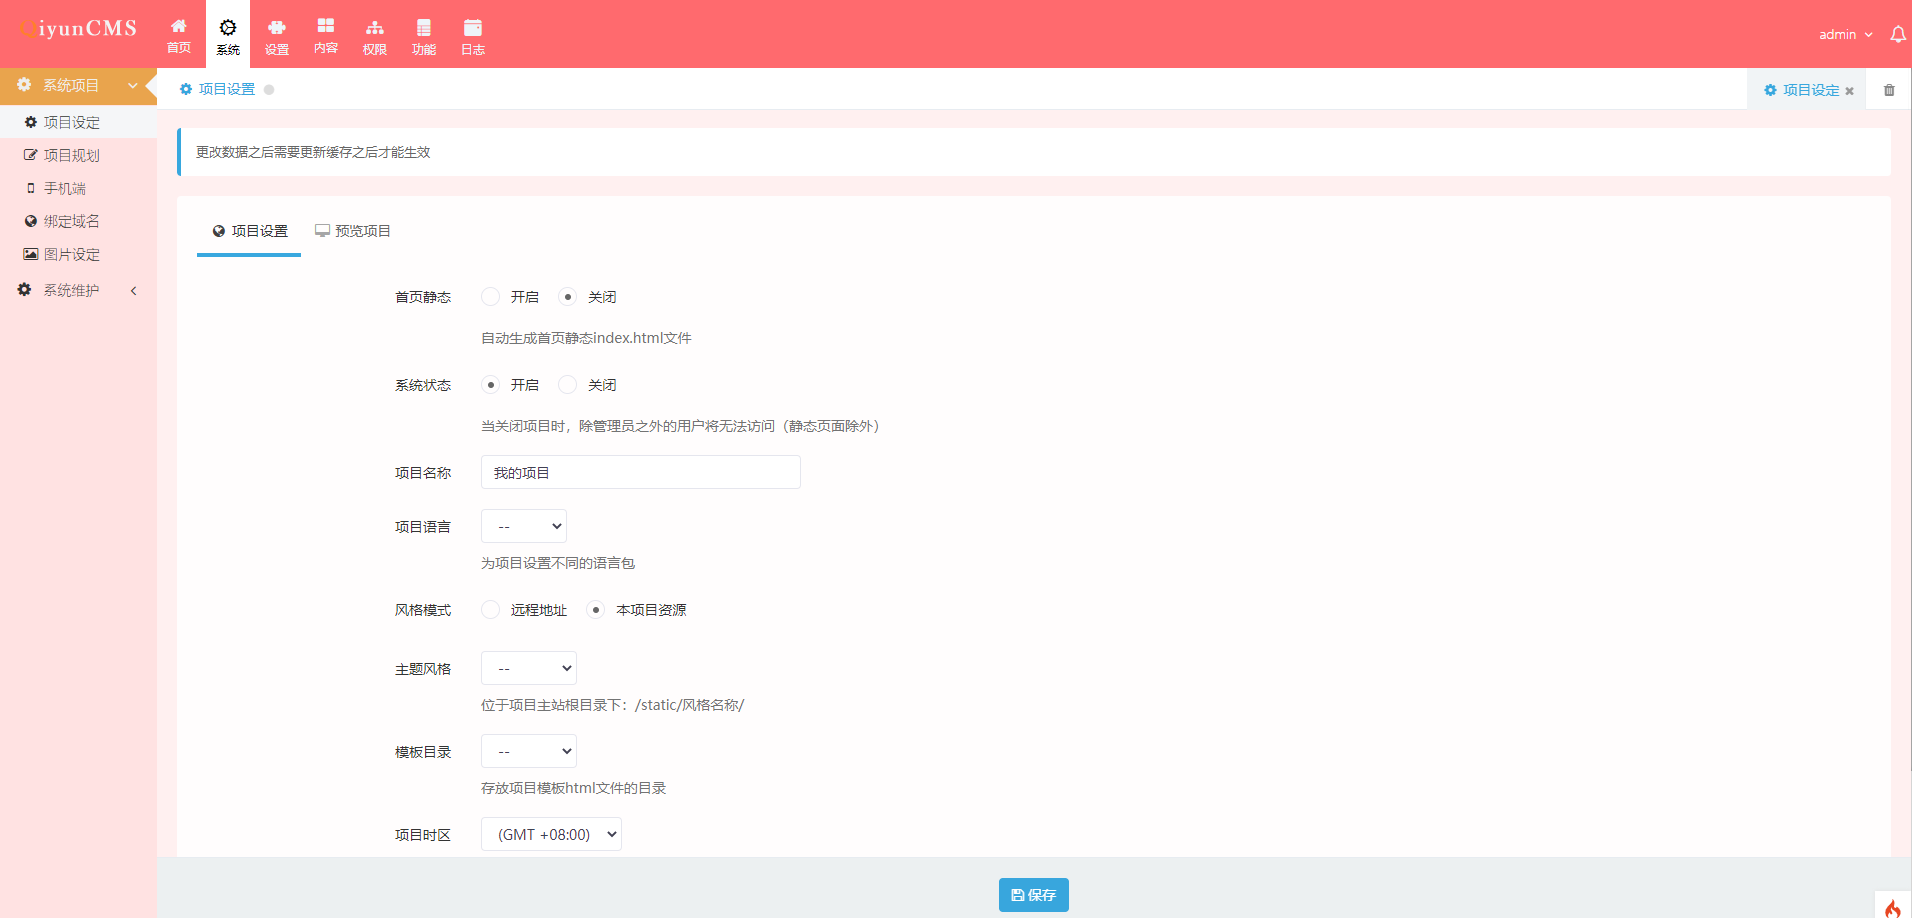Enable 首页静态 with the 开启 radio
Screen dimensions: 1912x918
pos(491,297)
